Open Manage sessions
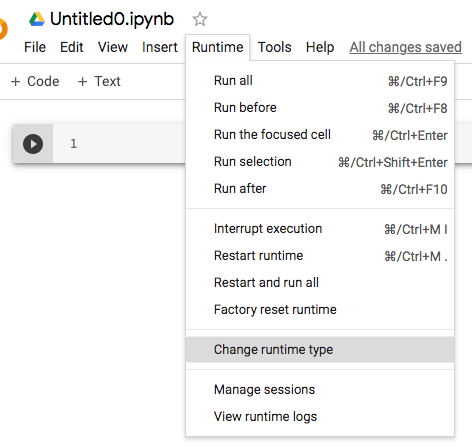 pyautogui.click(x=320, y=389)
